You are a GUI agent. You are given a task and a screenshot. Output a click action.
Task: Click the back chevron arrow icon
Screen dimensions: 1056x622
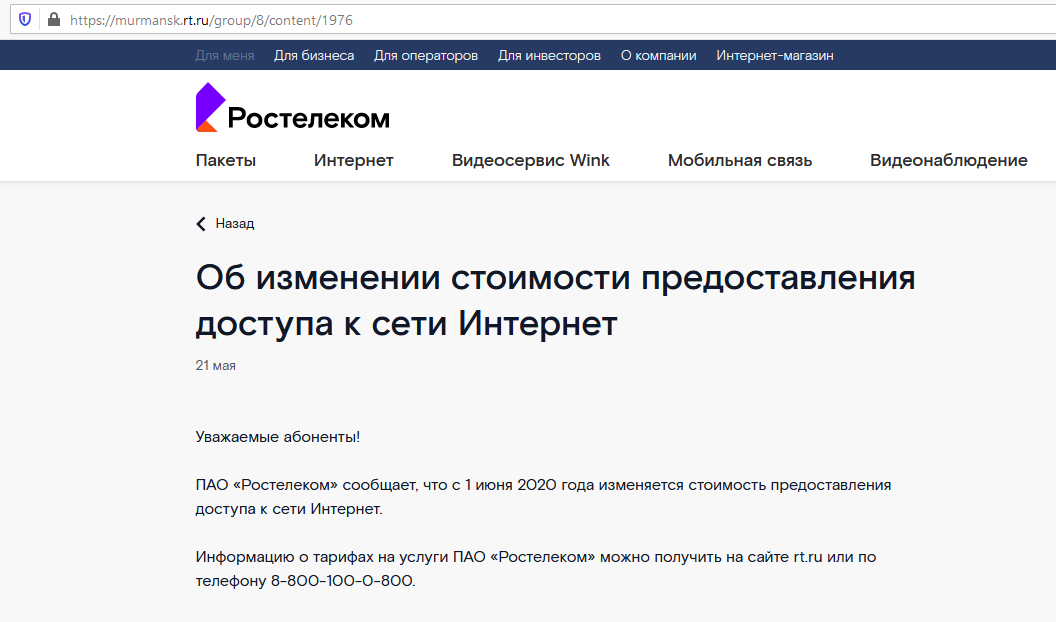[201, 223]
